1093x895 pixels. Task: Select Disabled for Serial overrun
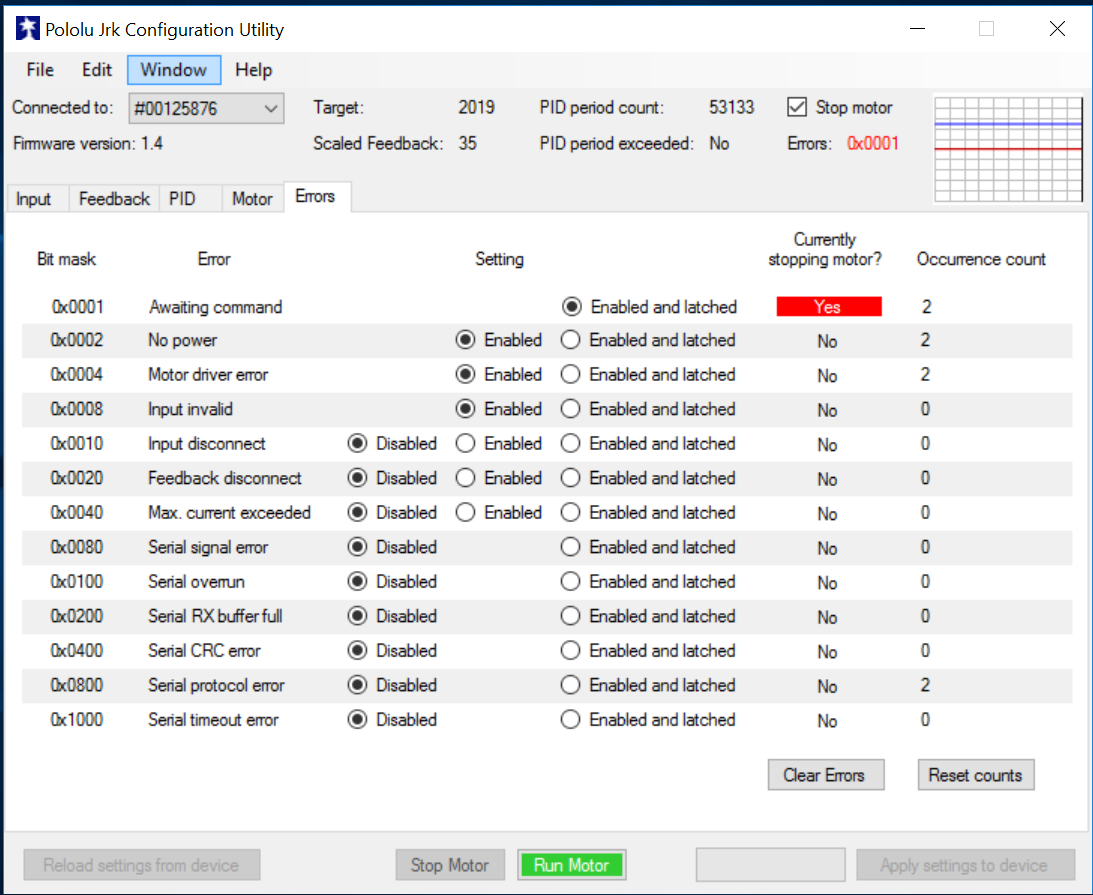392,581
